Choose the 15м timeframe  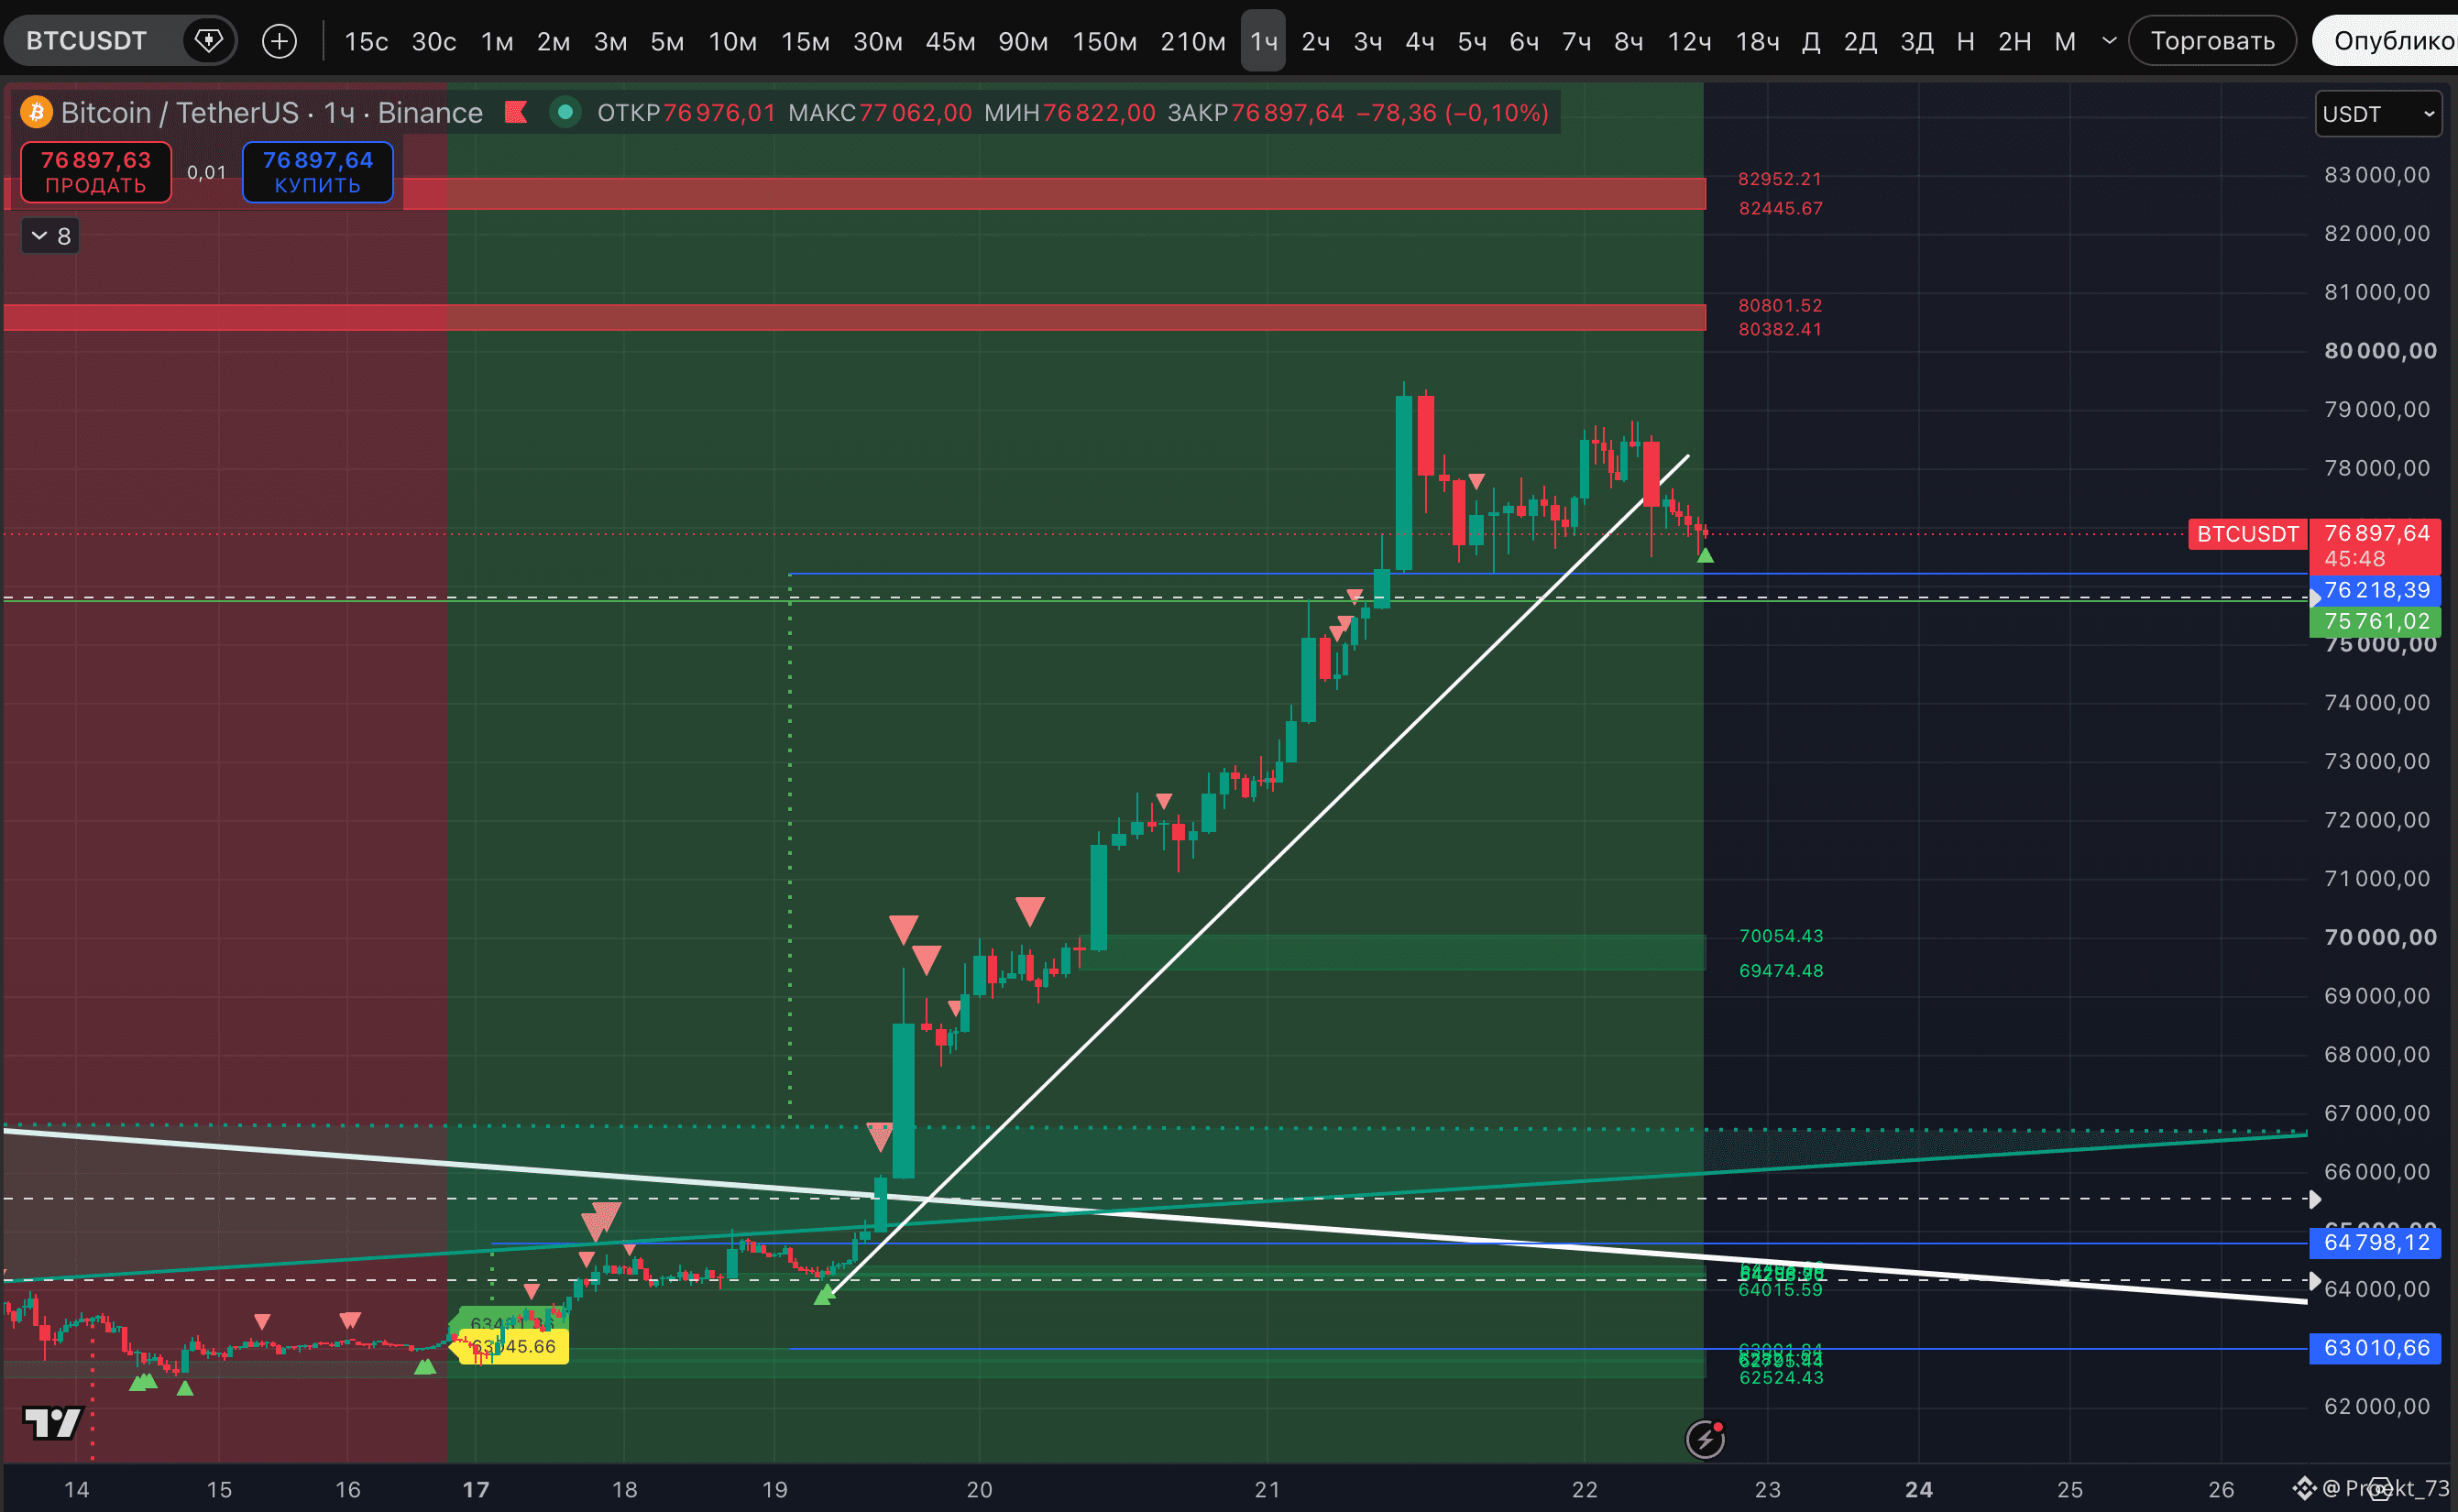tap(805, 41)
